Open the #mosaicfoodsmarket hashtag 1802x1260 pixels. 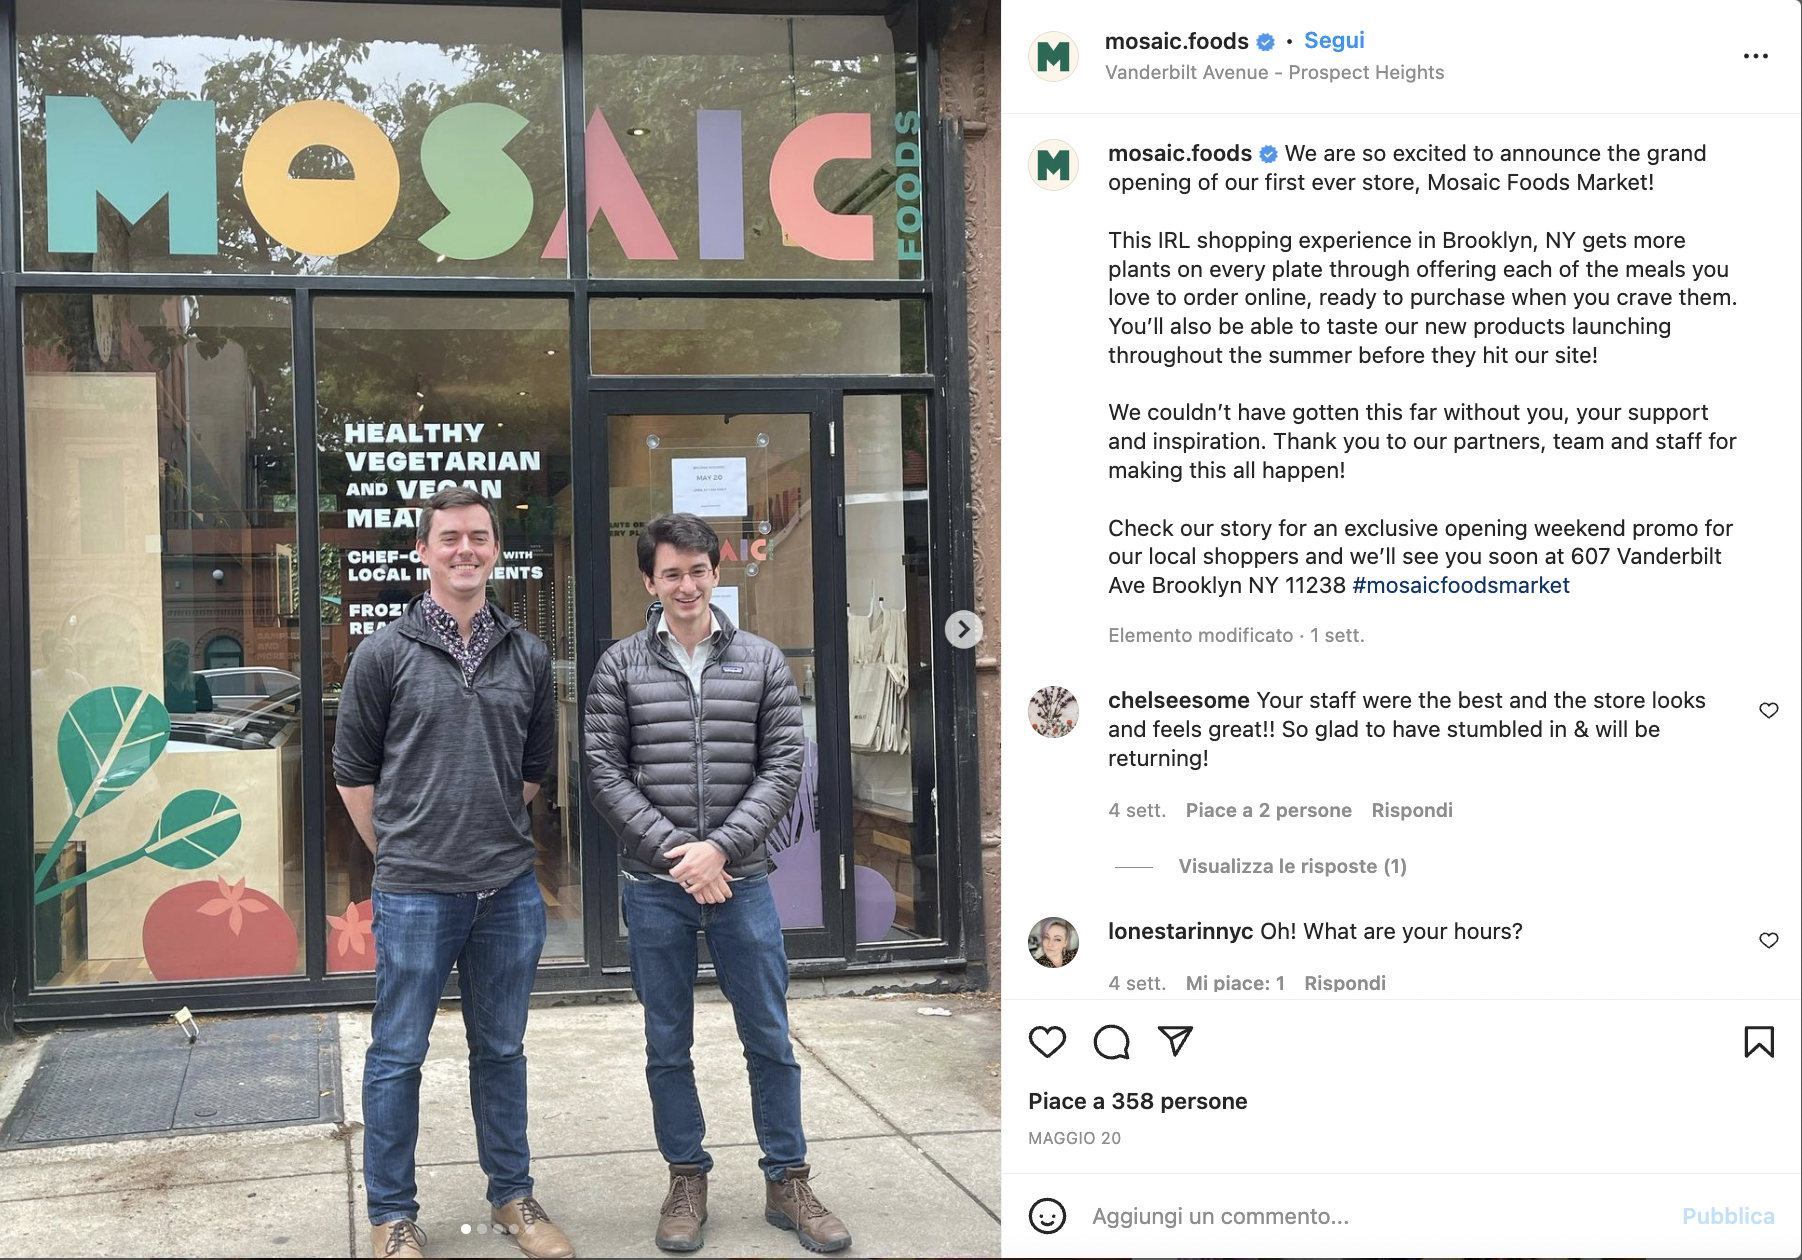tap(1461, 585)
